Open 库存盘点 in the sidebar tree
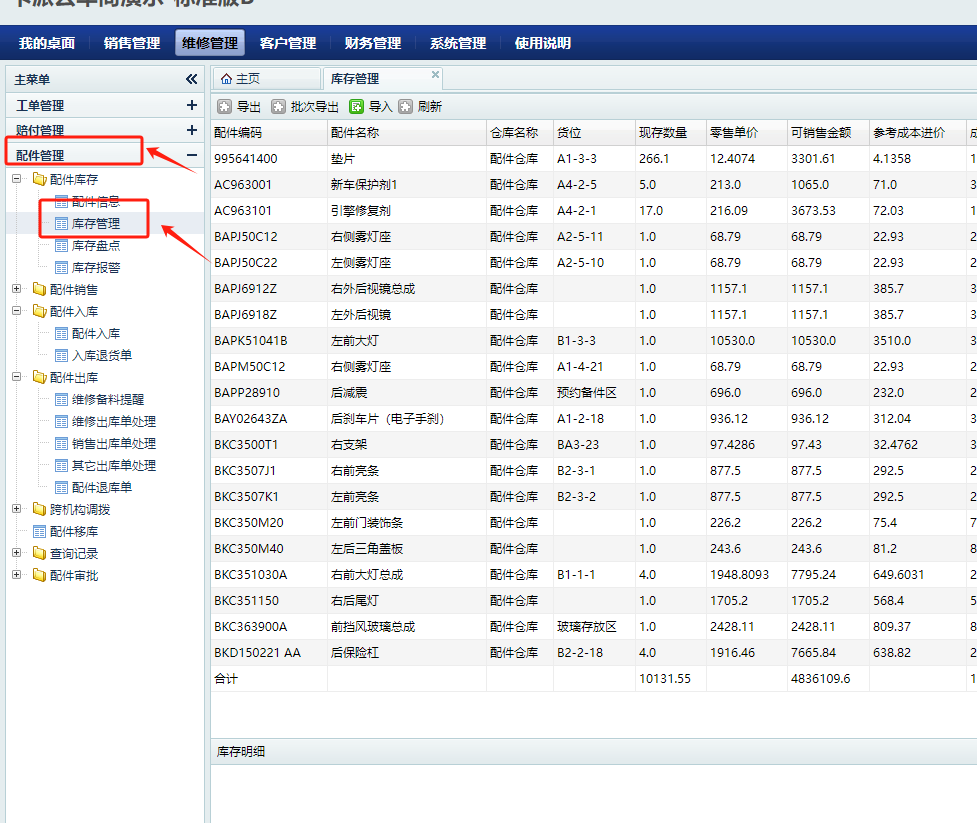Viewport: 977px width, 823px height. pos(95,246)
